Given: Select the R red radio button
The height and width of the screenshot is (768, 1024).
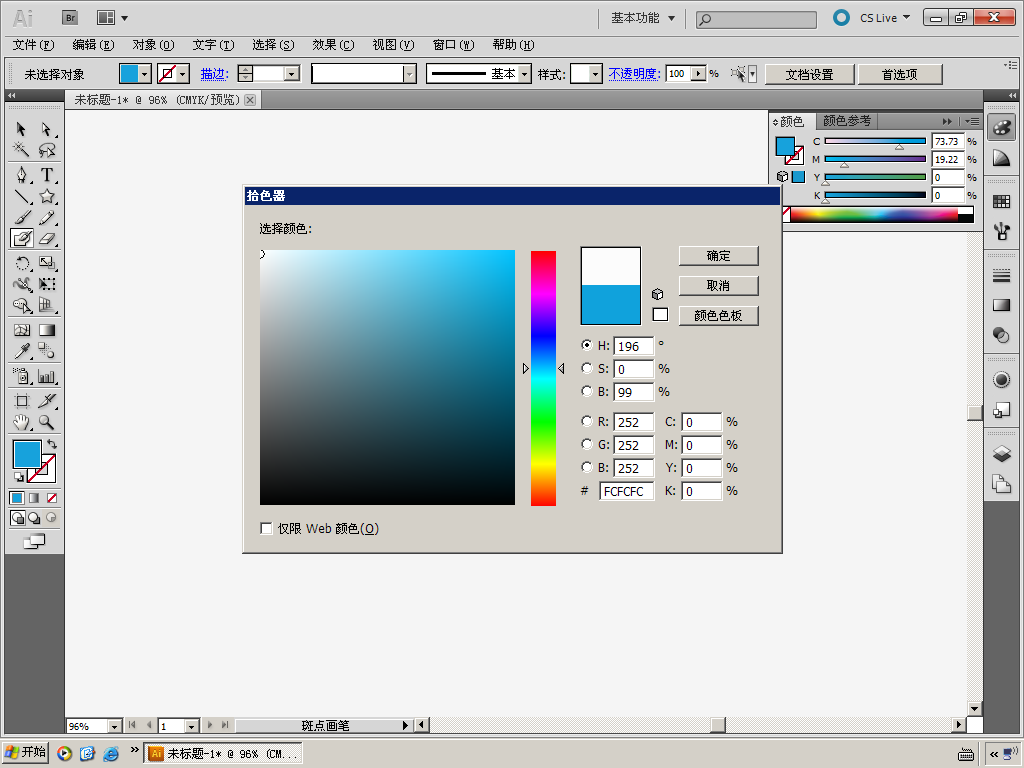Looking at the screenshot, I should coord(587,421).
